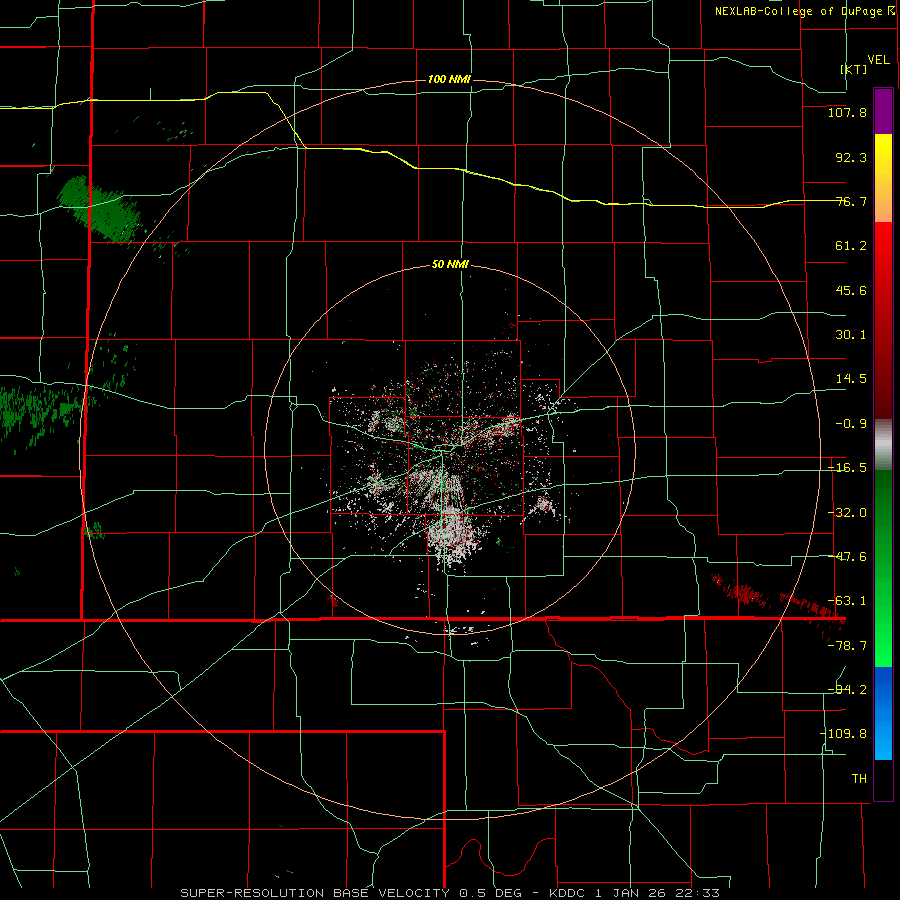Select the 92.3 velocity scale value
The image size is (900, 900).
tap(851, 157)
